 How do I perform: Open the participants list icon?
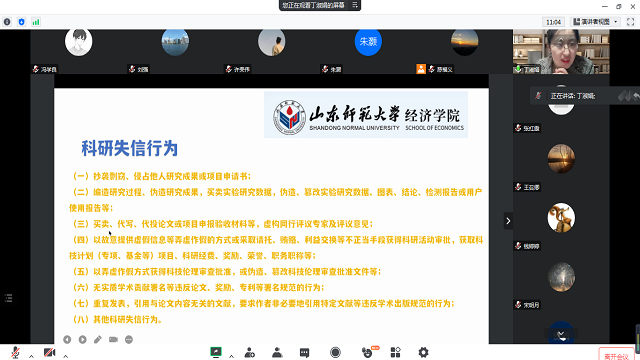click(277, 352)
